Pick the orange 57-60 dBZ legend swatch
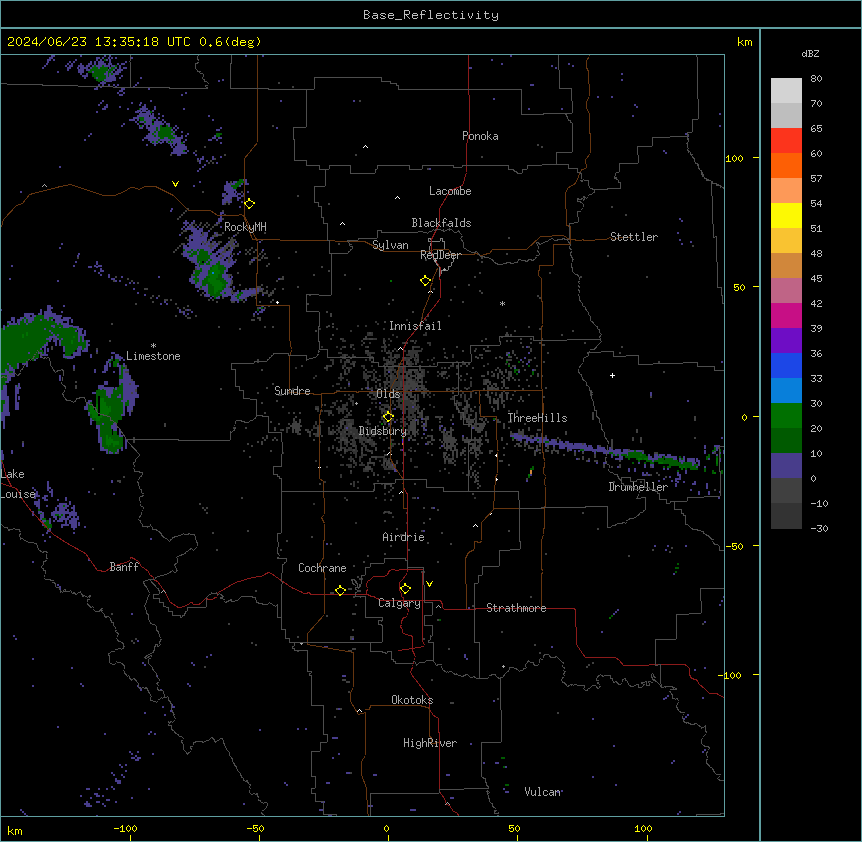862x842 pixels. point(786,165)
